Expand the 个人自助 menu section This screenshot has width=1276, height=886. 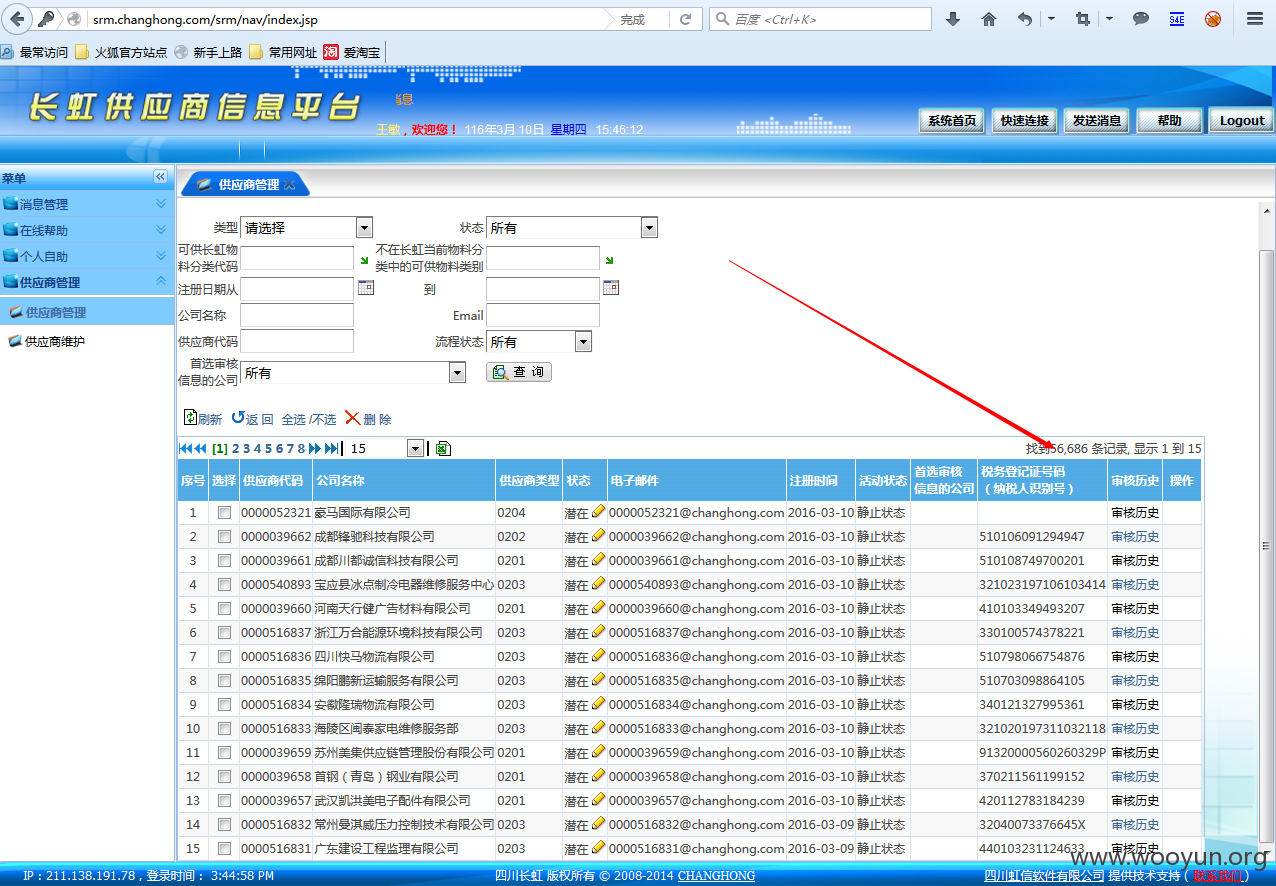[x=87, y=256]
